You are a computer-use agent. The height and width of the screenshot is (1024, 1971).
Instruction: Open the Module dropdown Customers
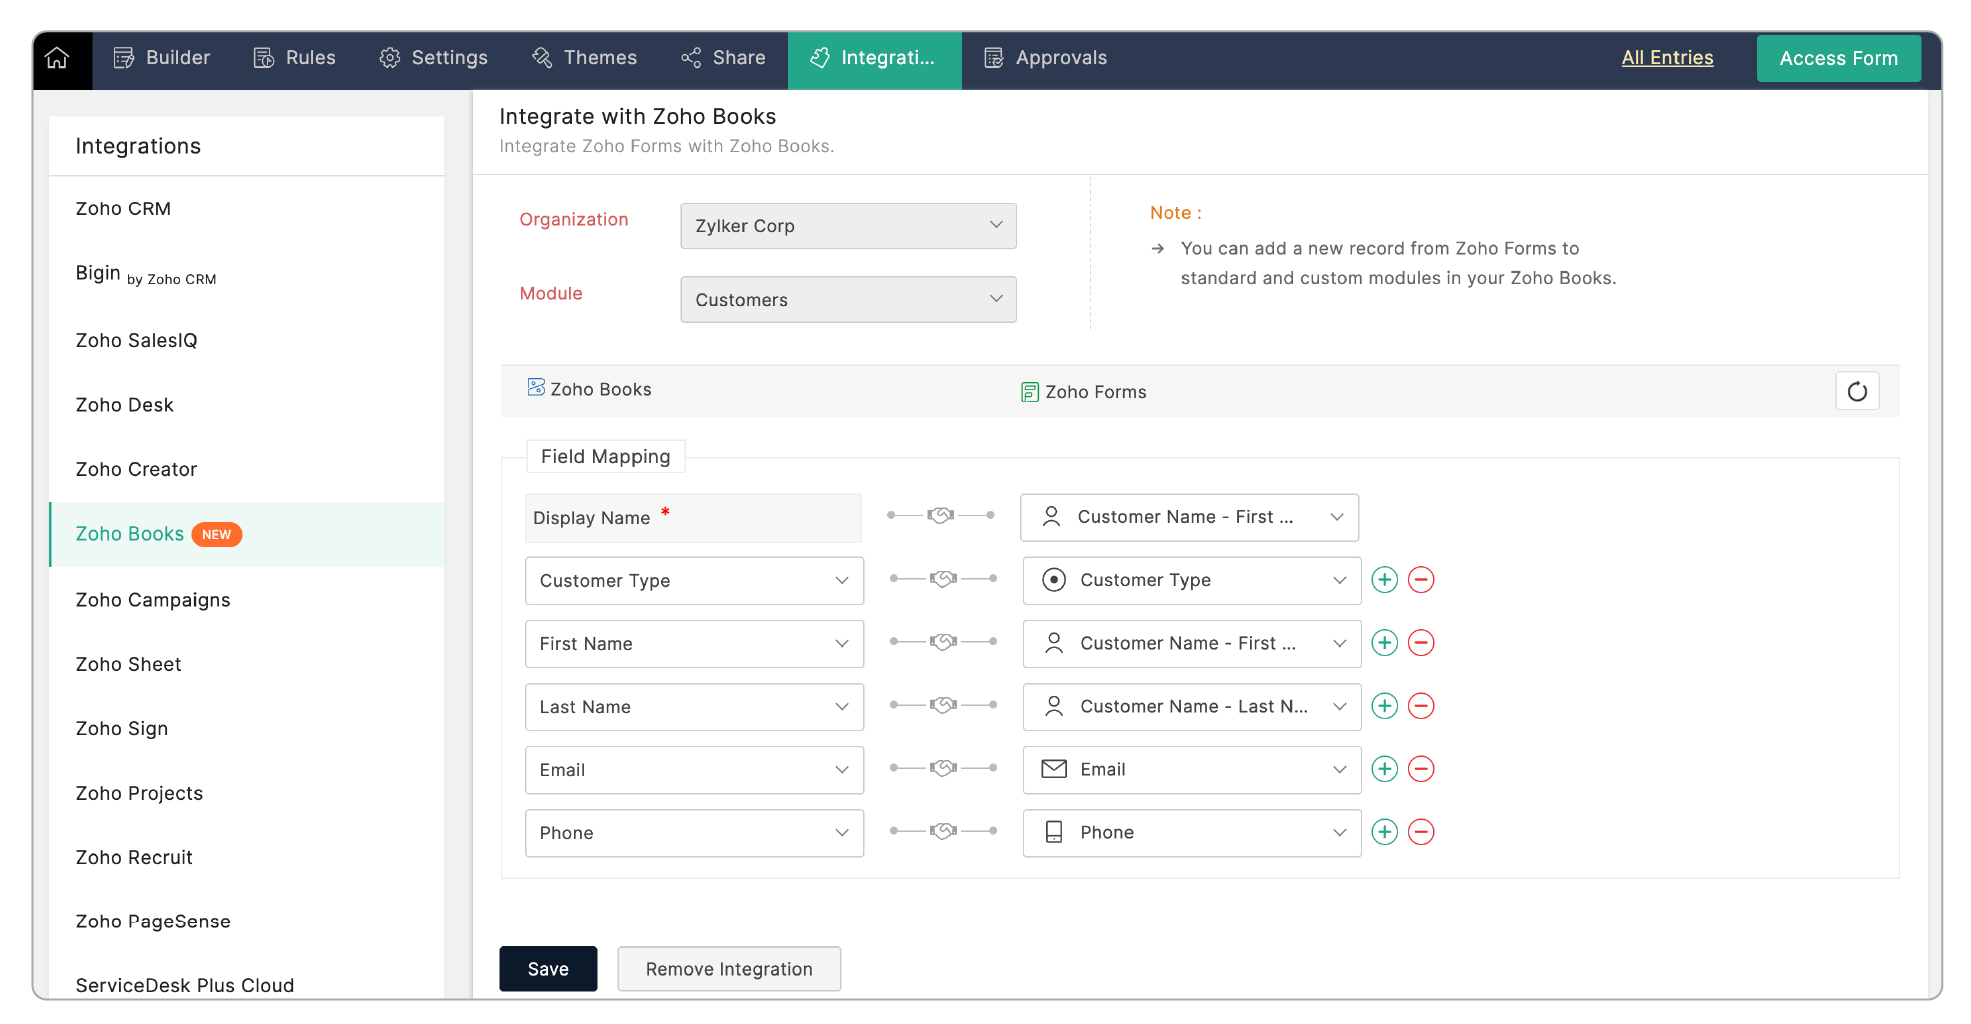848,300
